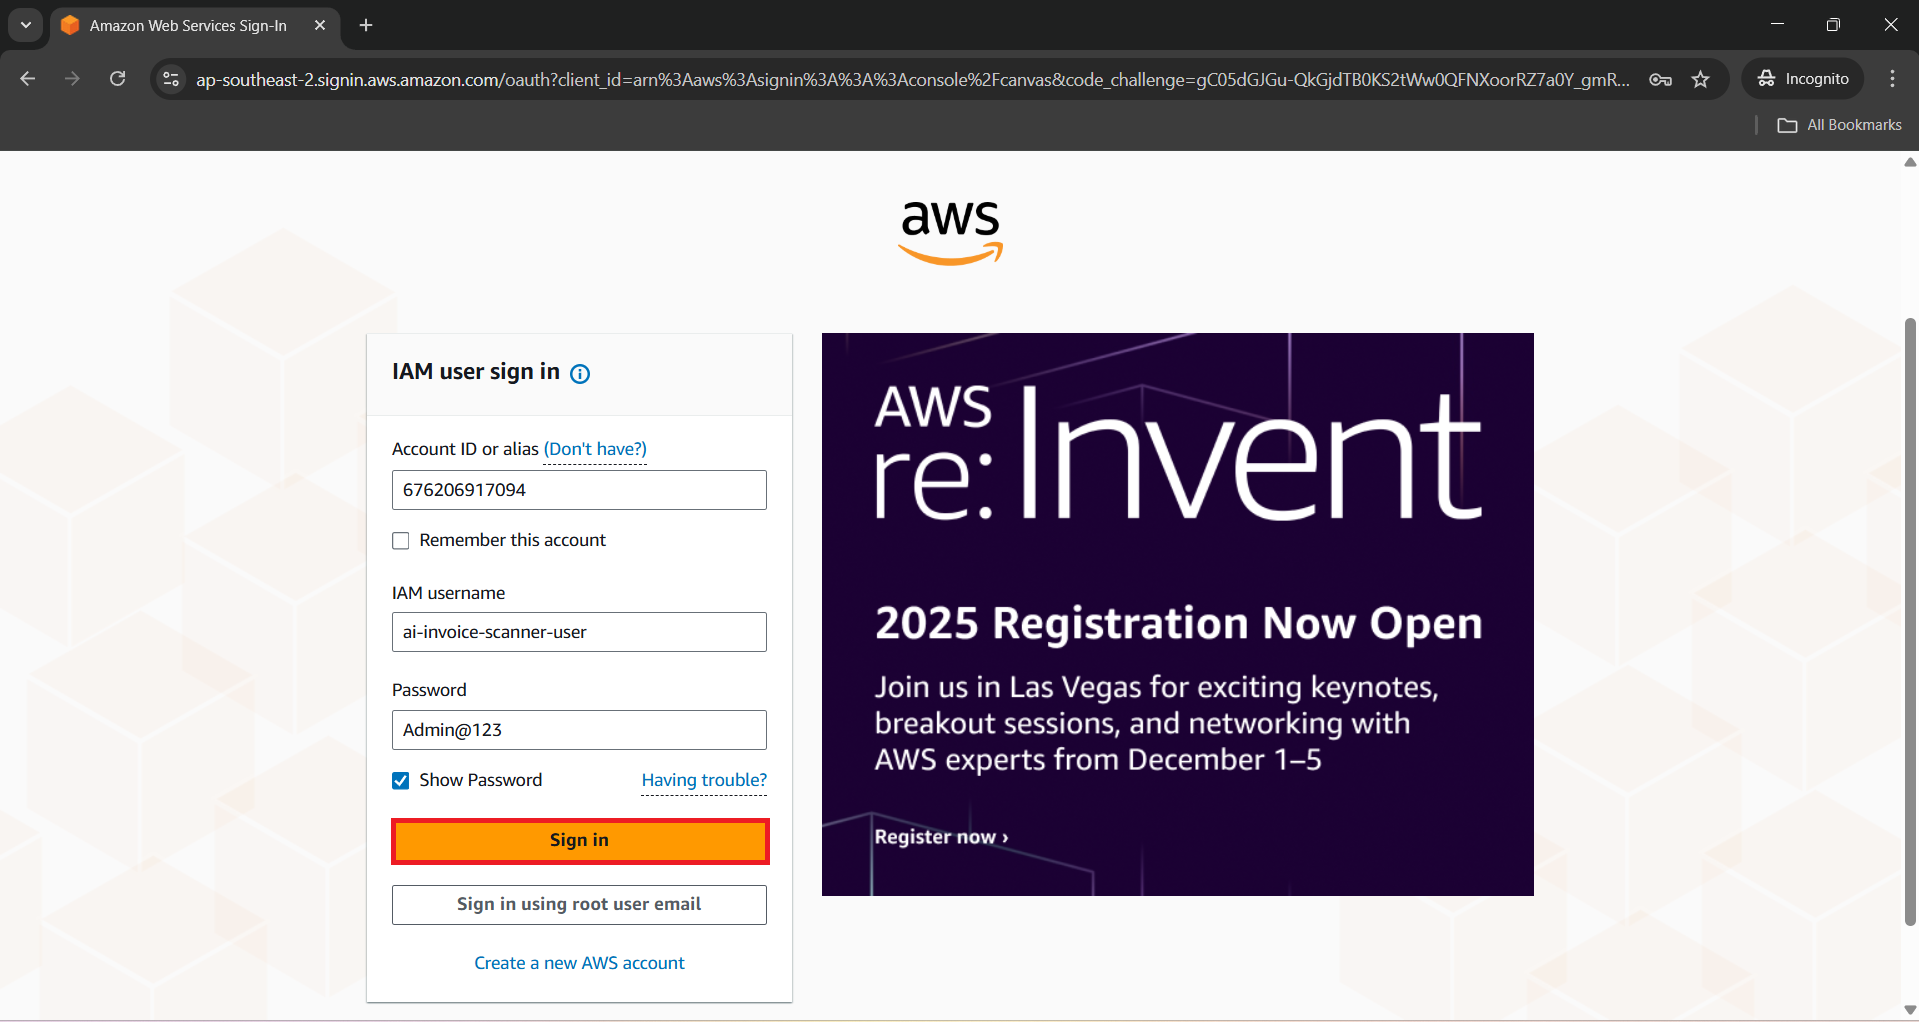Open a new tab with plus icon

(x=366, y=25)
